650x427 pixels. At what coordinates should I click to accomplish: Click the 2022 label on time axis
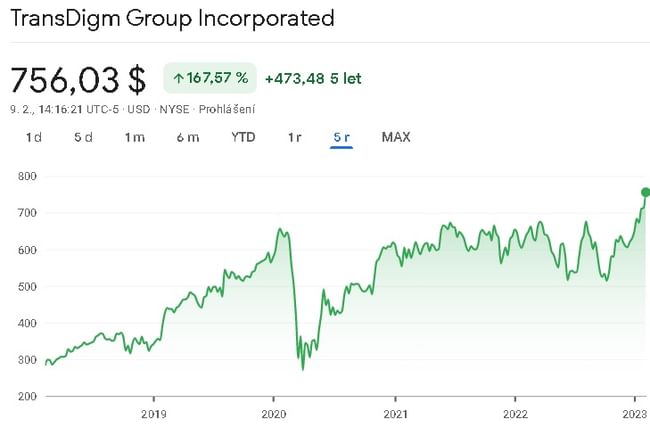click(x=515, y=413)
